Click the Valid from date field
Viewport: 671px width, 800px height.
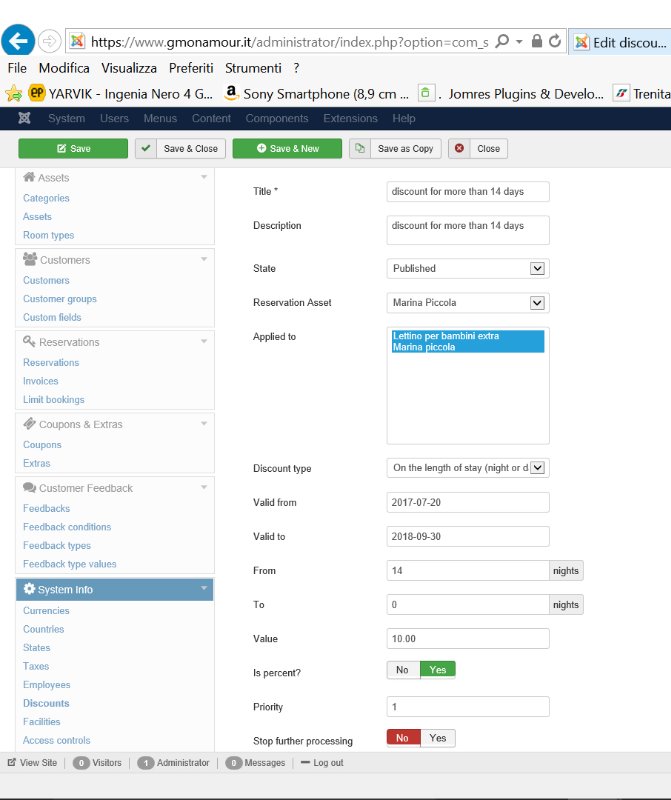(x=467, y=502)
